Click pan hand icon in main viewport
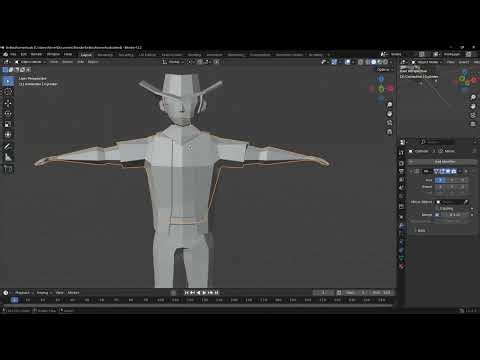This screenshot has width=480, height=360. click(x=389, y=114)
